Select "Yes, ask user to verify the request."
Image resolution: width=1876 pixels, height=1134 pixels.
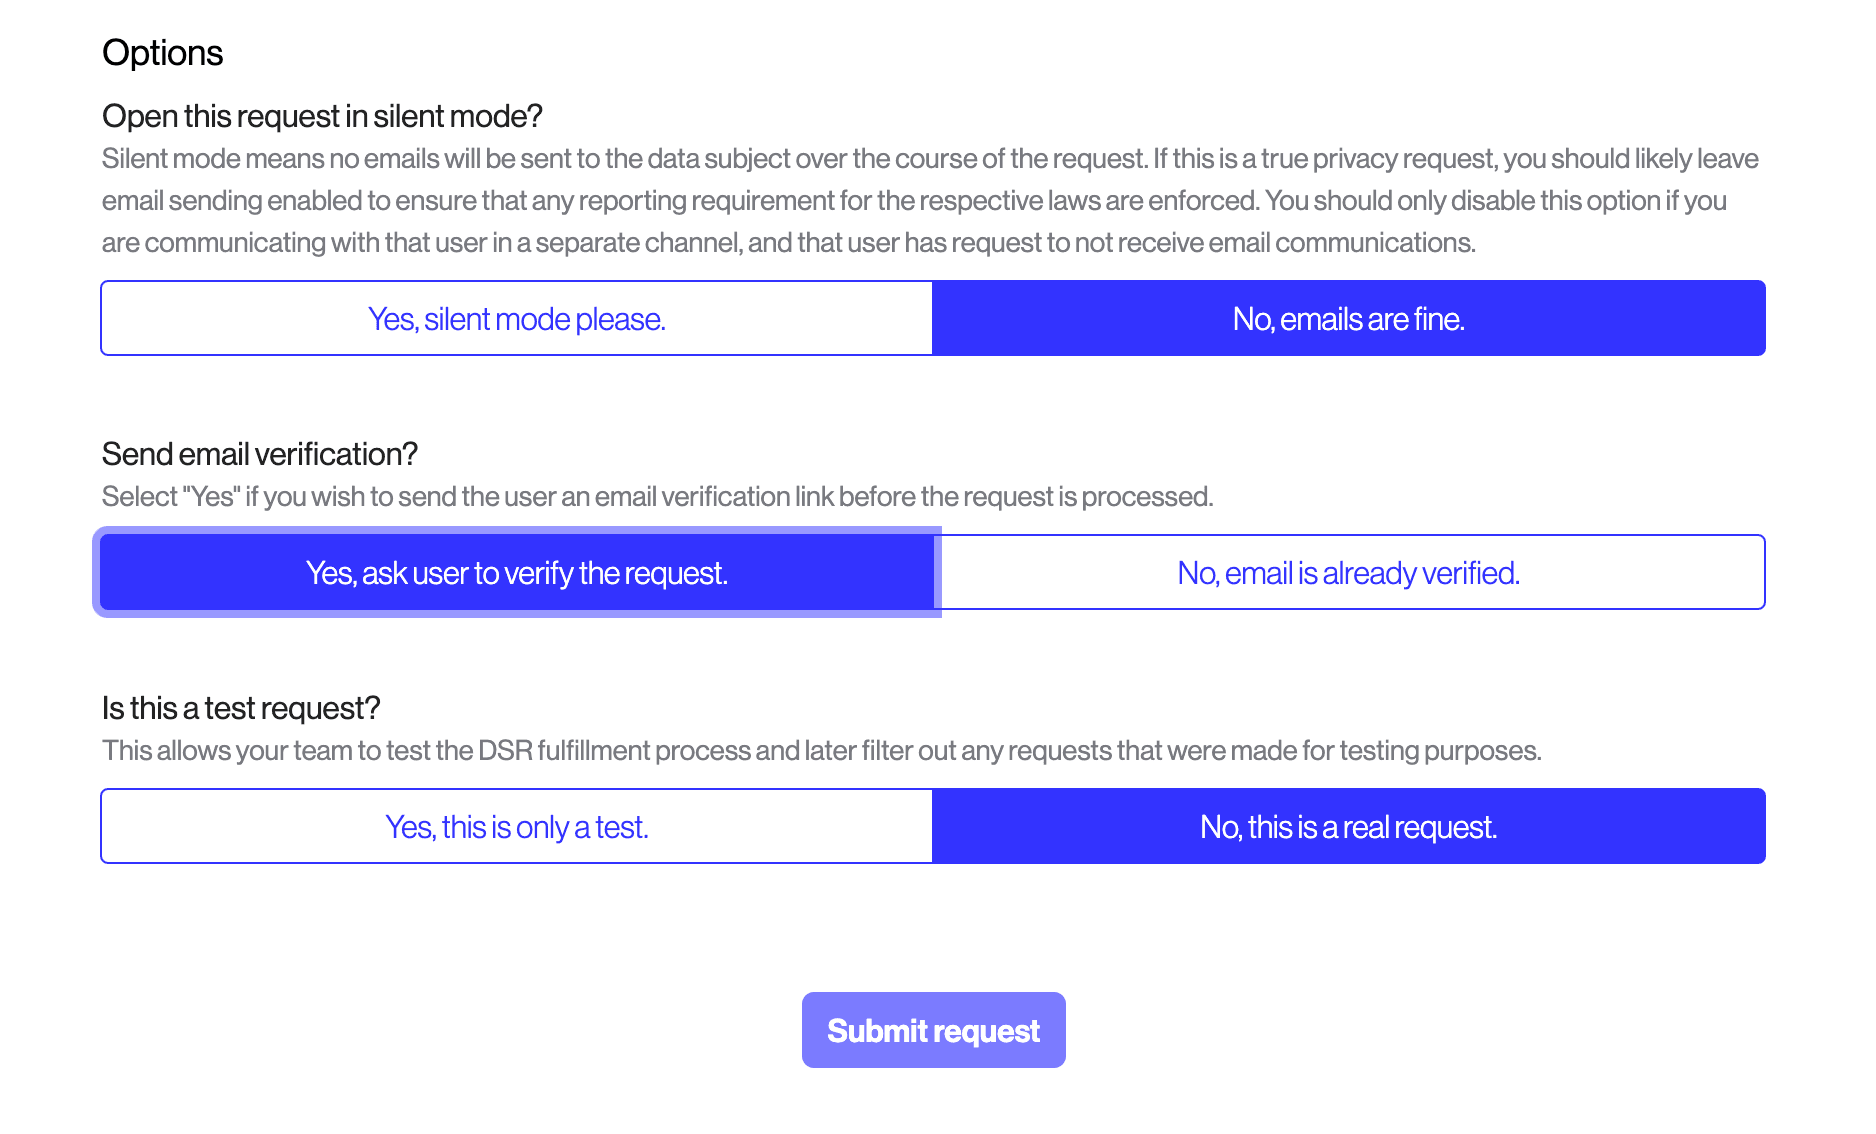pyautogui.click(x=516, y=572)
